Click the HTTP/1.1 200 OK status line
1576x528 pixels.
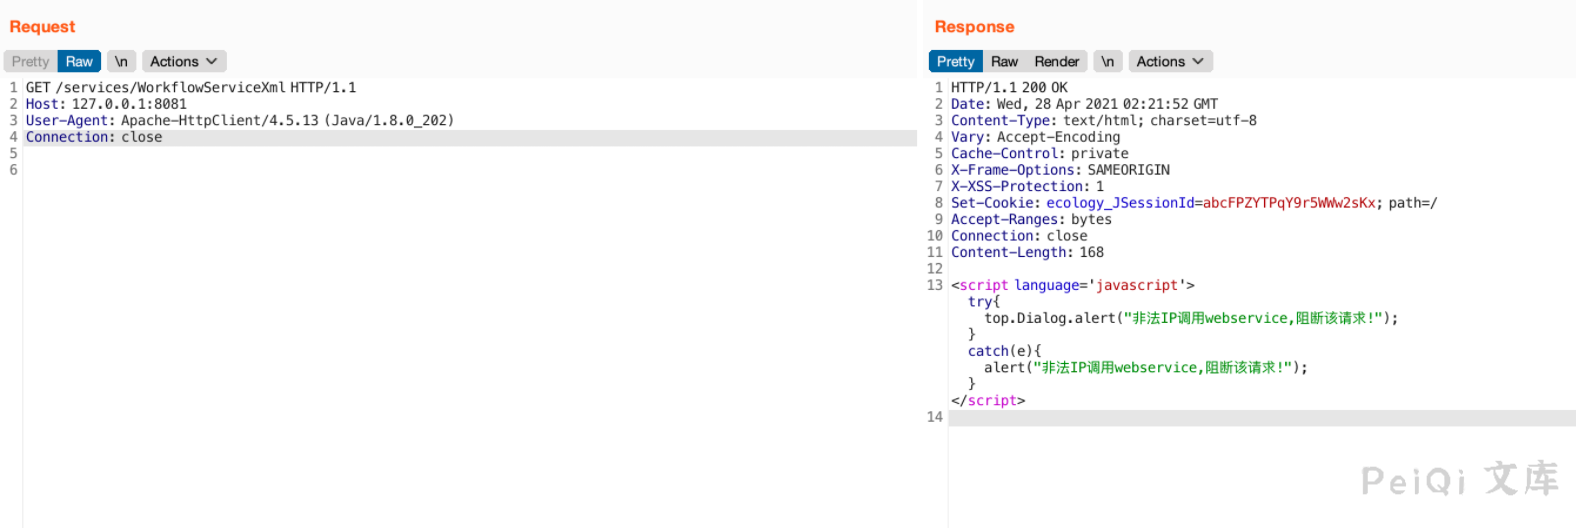[1009, 88]
